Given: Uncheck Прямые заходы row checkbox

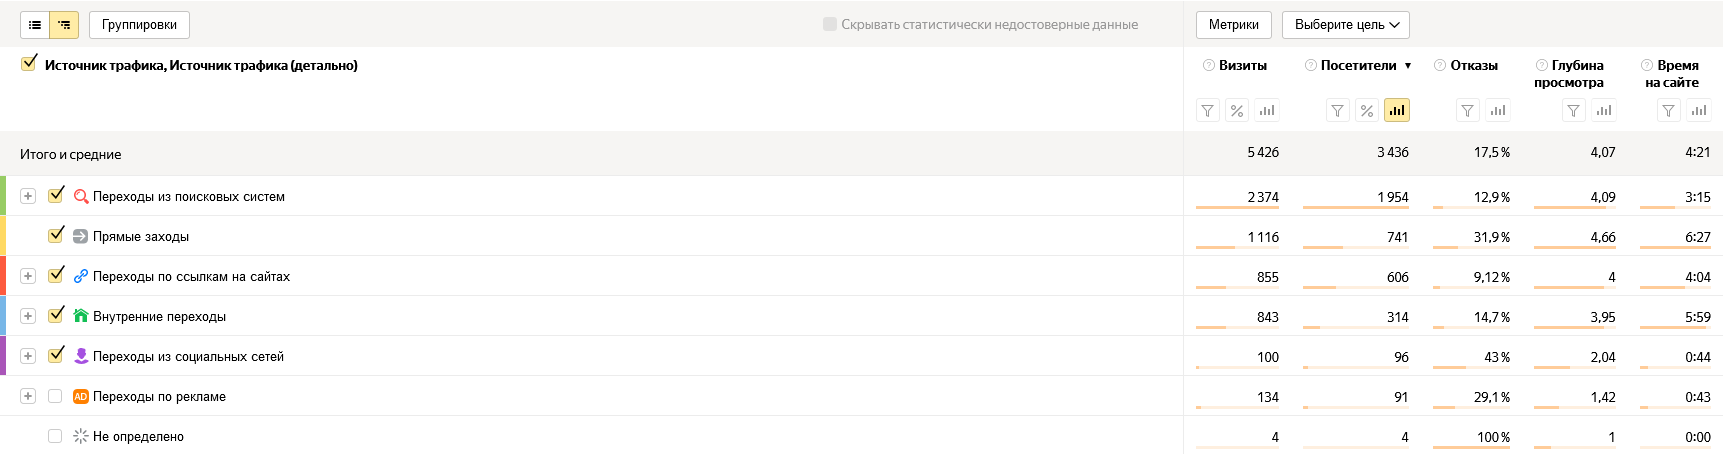Looking at the screenshot, I should tap(56, 235).
